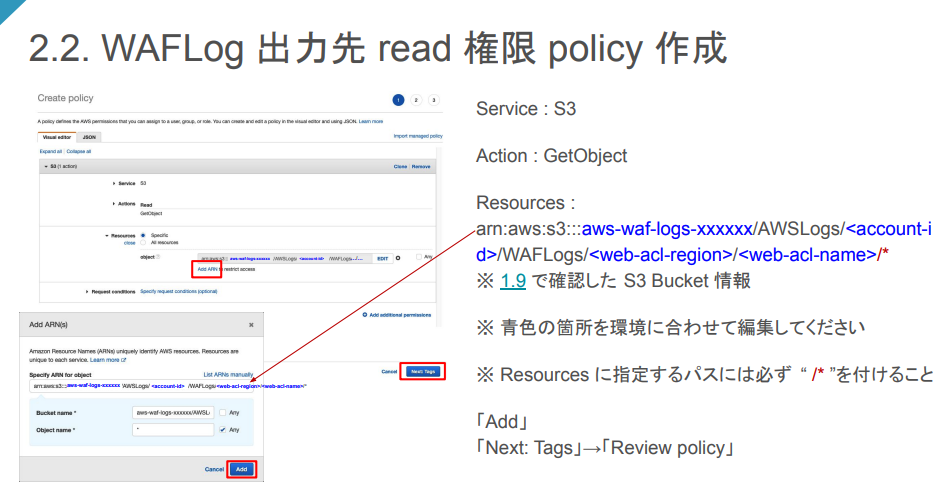Click the Object name input field
This screenshot has width=937, height=491.
[x=173, y=429]
